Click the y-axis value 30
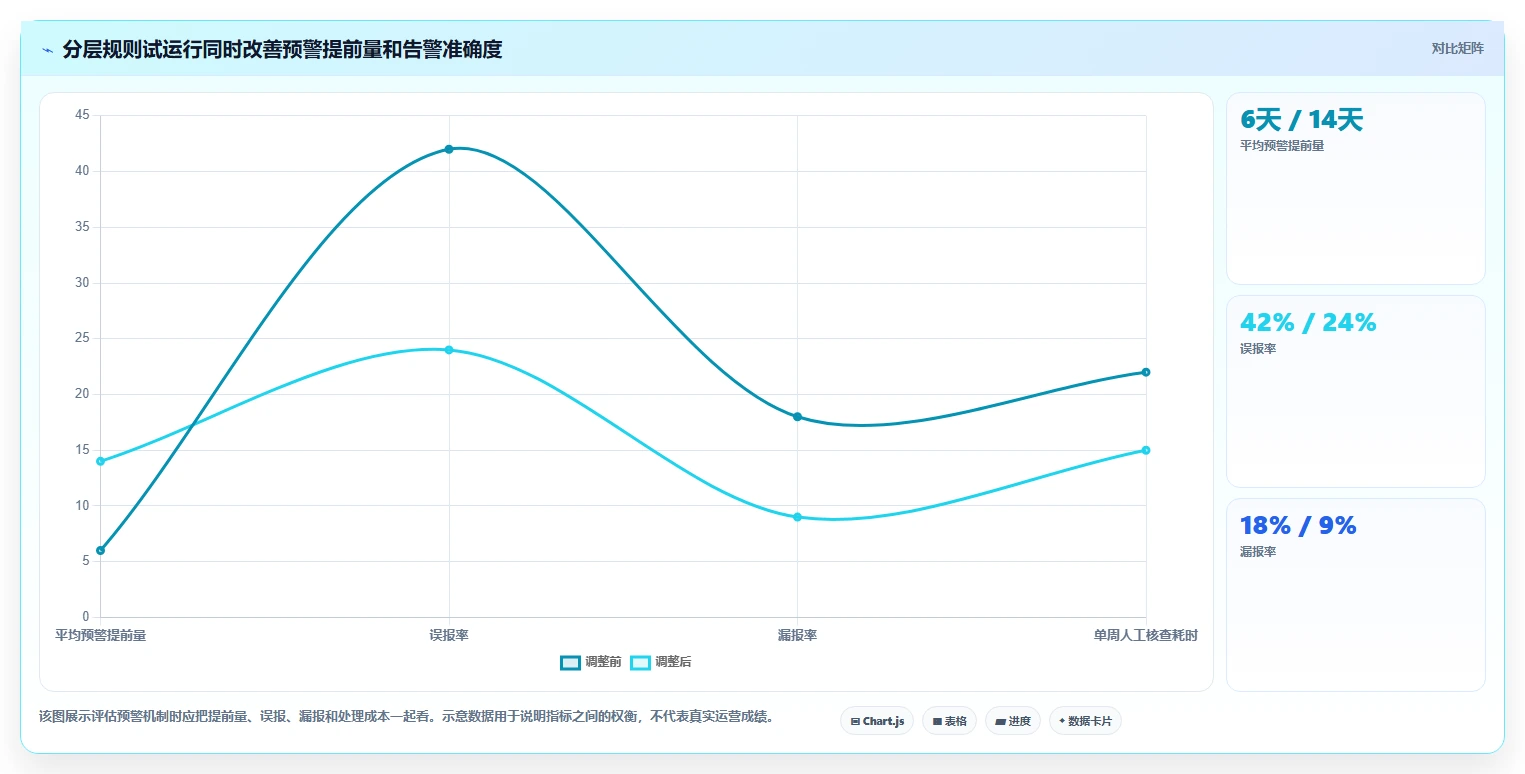The width and height of the screenshot is (1525, 774). tap(82, 283)
